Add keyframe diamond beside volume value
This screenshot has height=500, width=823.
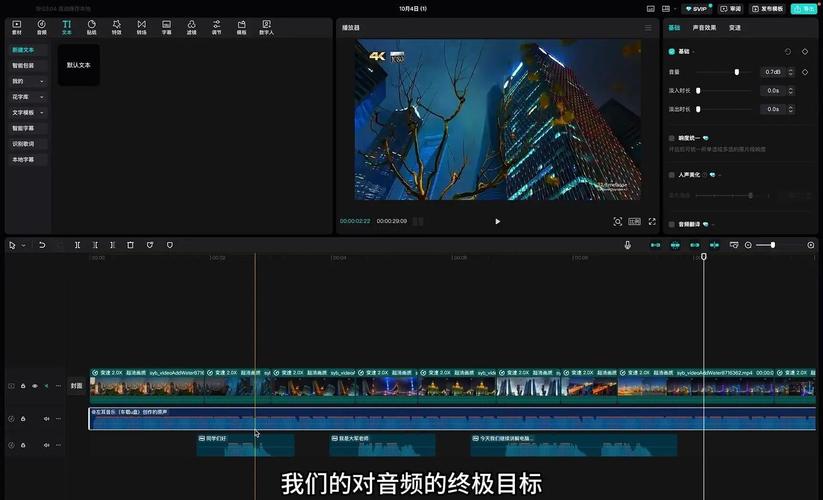point(805,72)
